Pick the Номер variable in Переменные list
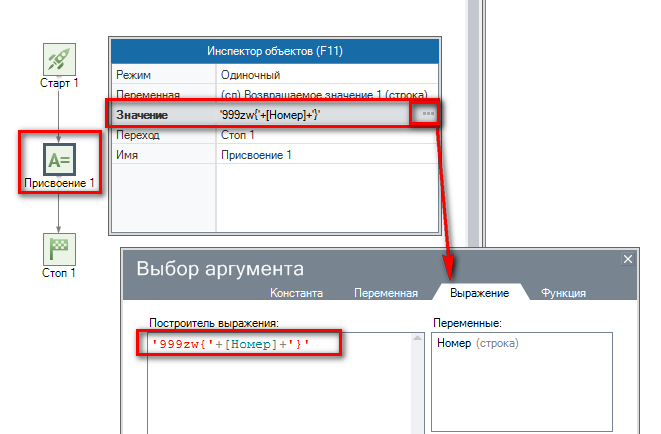The image size is (661, 434). pyautogui.click(x=454, y=343)
